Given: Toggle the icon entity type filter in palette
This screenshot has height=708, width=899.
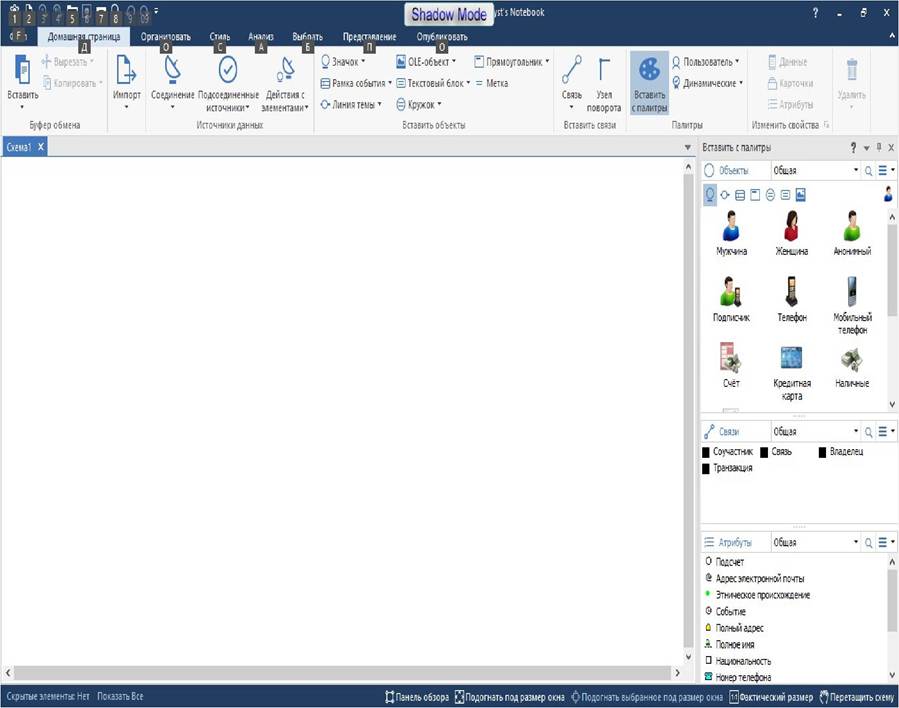Looking at the screenshot, I should click(710, 195).
